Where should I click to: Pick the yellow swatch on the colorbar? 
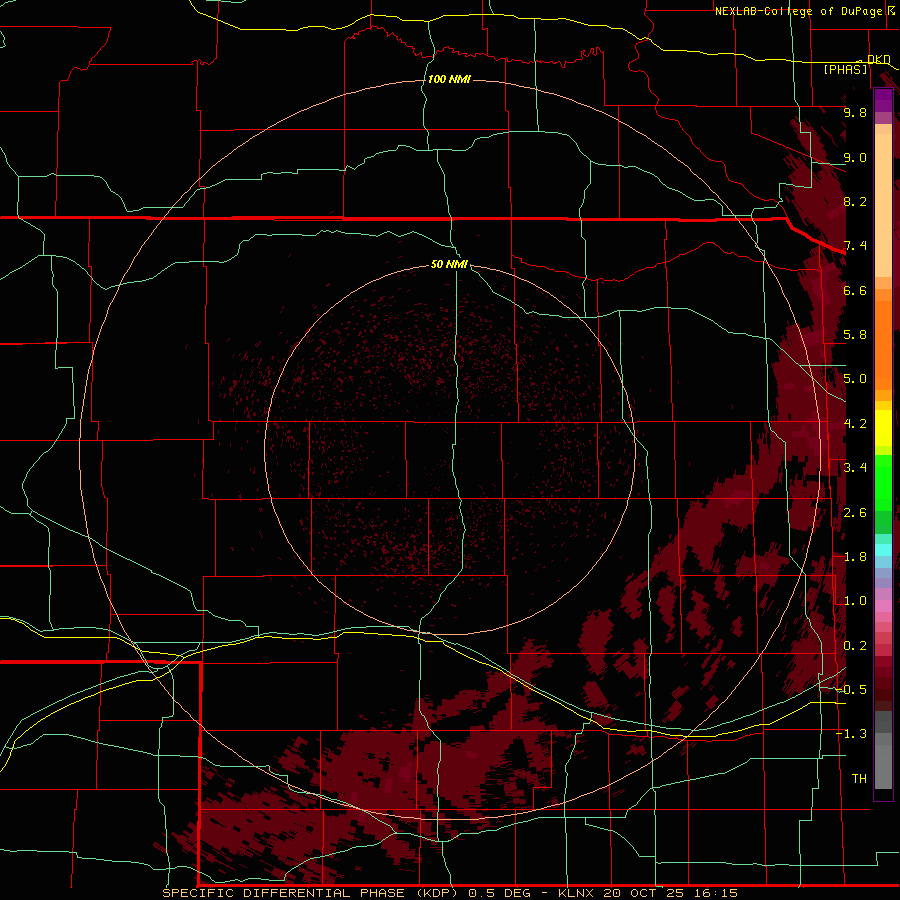pos(883,428)
